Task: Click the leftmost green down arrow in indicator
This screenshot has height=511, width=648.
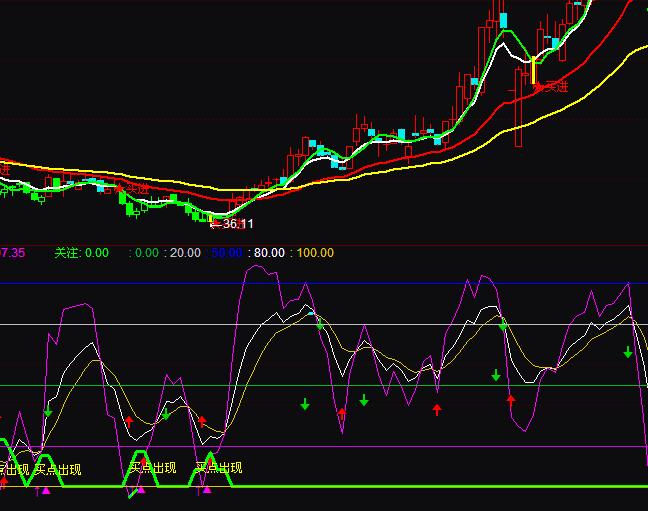Action: click(47, 411)
